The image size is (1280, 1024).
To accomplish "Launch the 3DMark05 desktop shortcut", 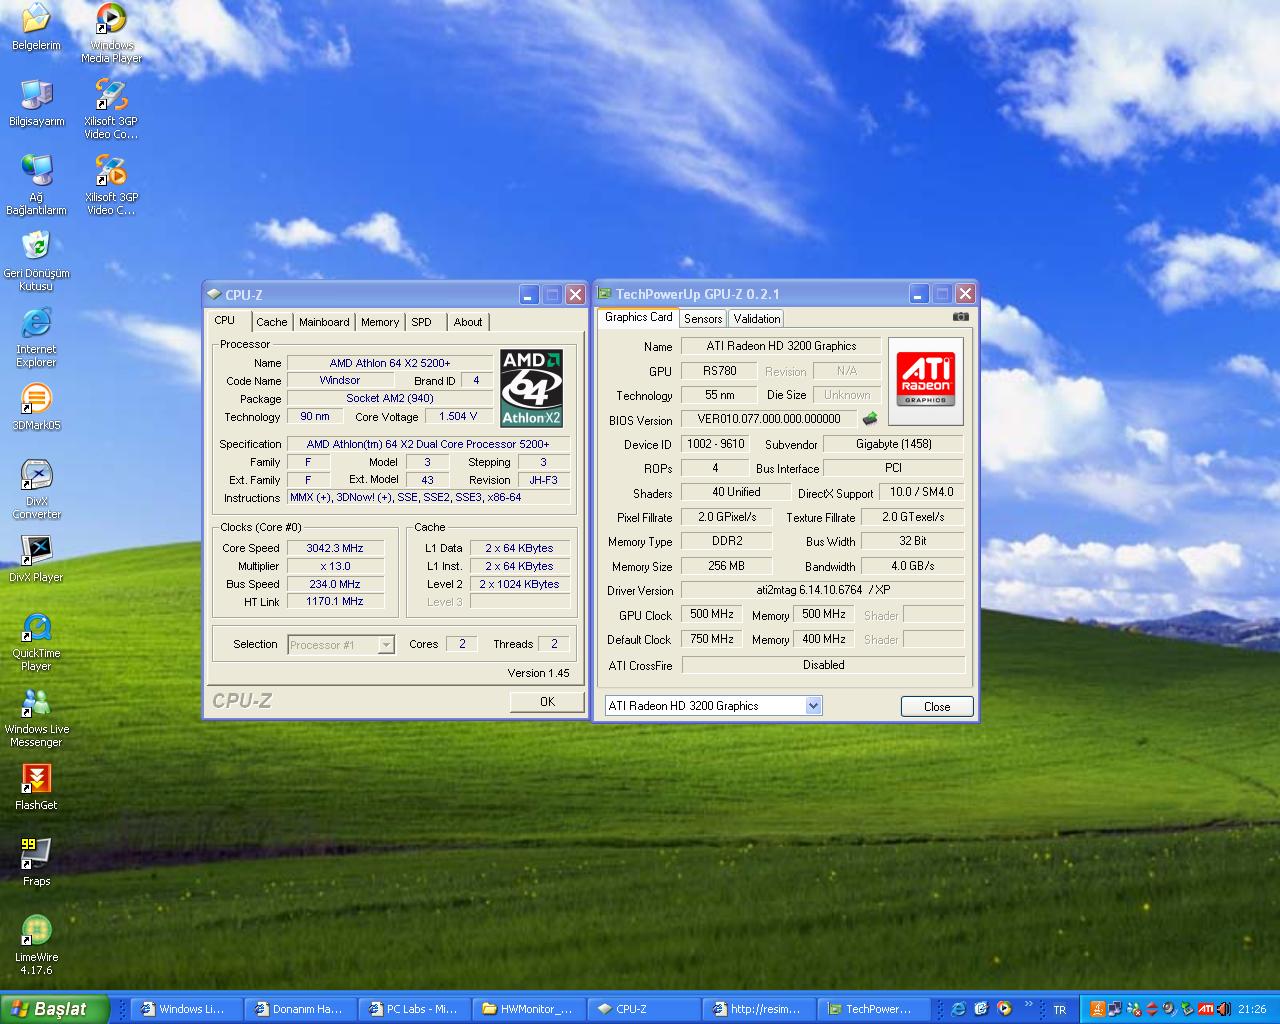I will point(36,407).
